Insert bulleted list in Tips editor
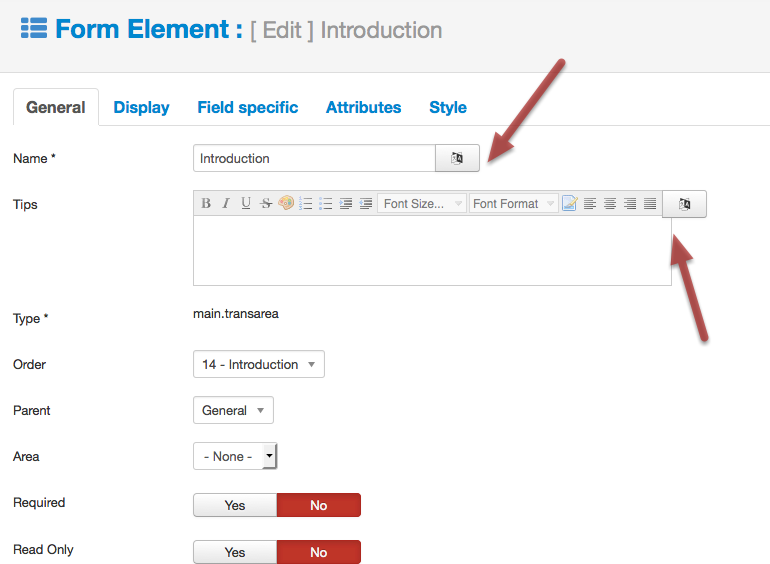This screenshot has width=770, height=564. (x=326, y=203)
